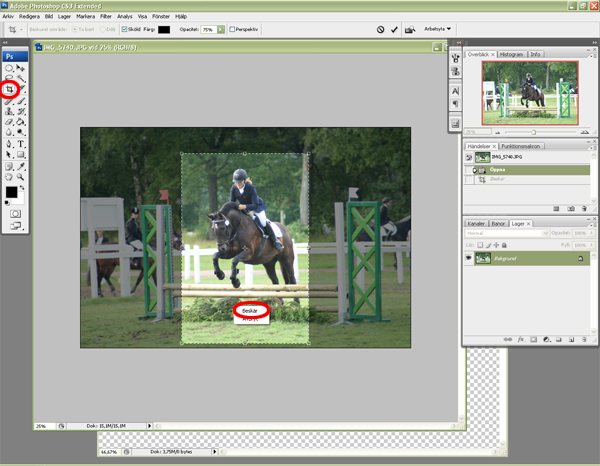Screen dimensions: 600x466
Task: Create new snapshot in history panel
Action: pyautogui.click(x=571, y=209)
